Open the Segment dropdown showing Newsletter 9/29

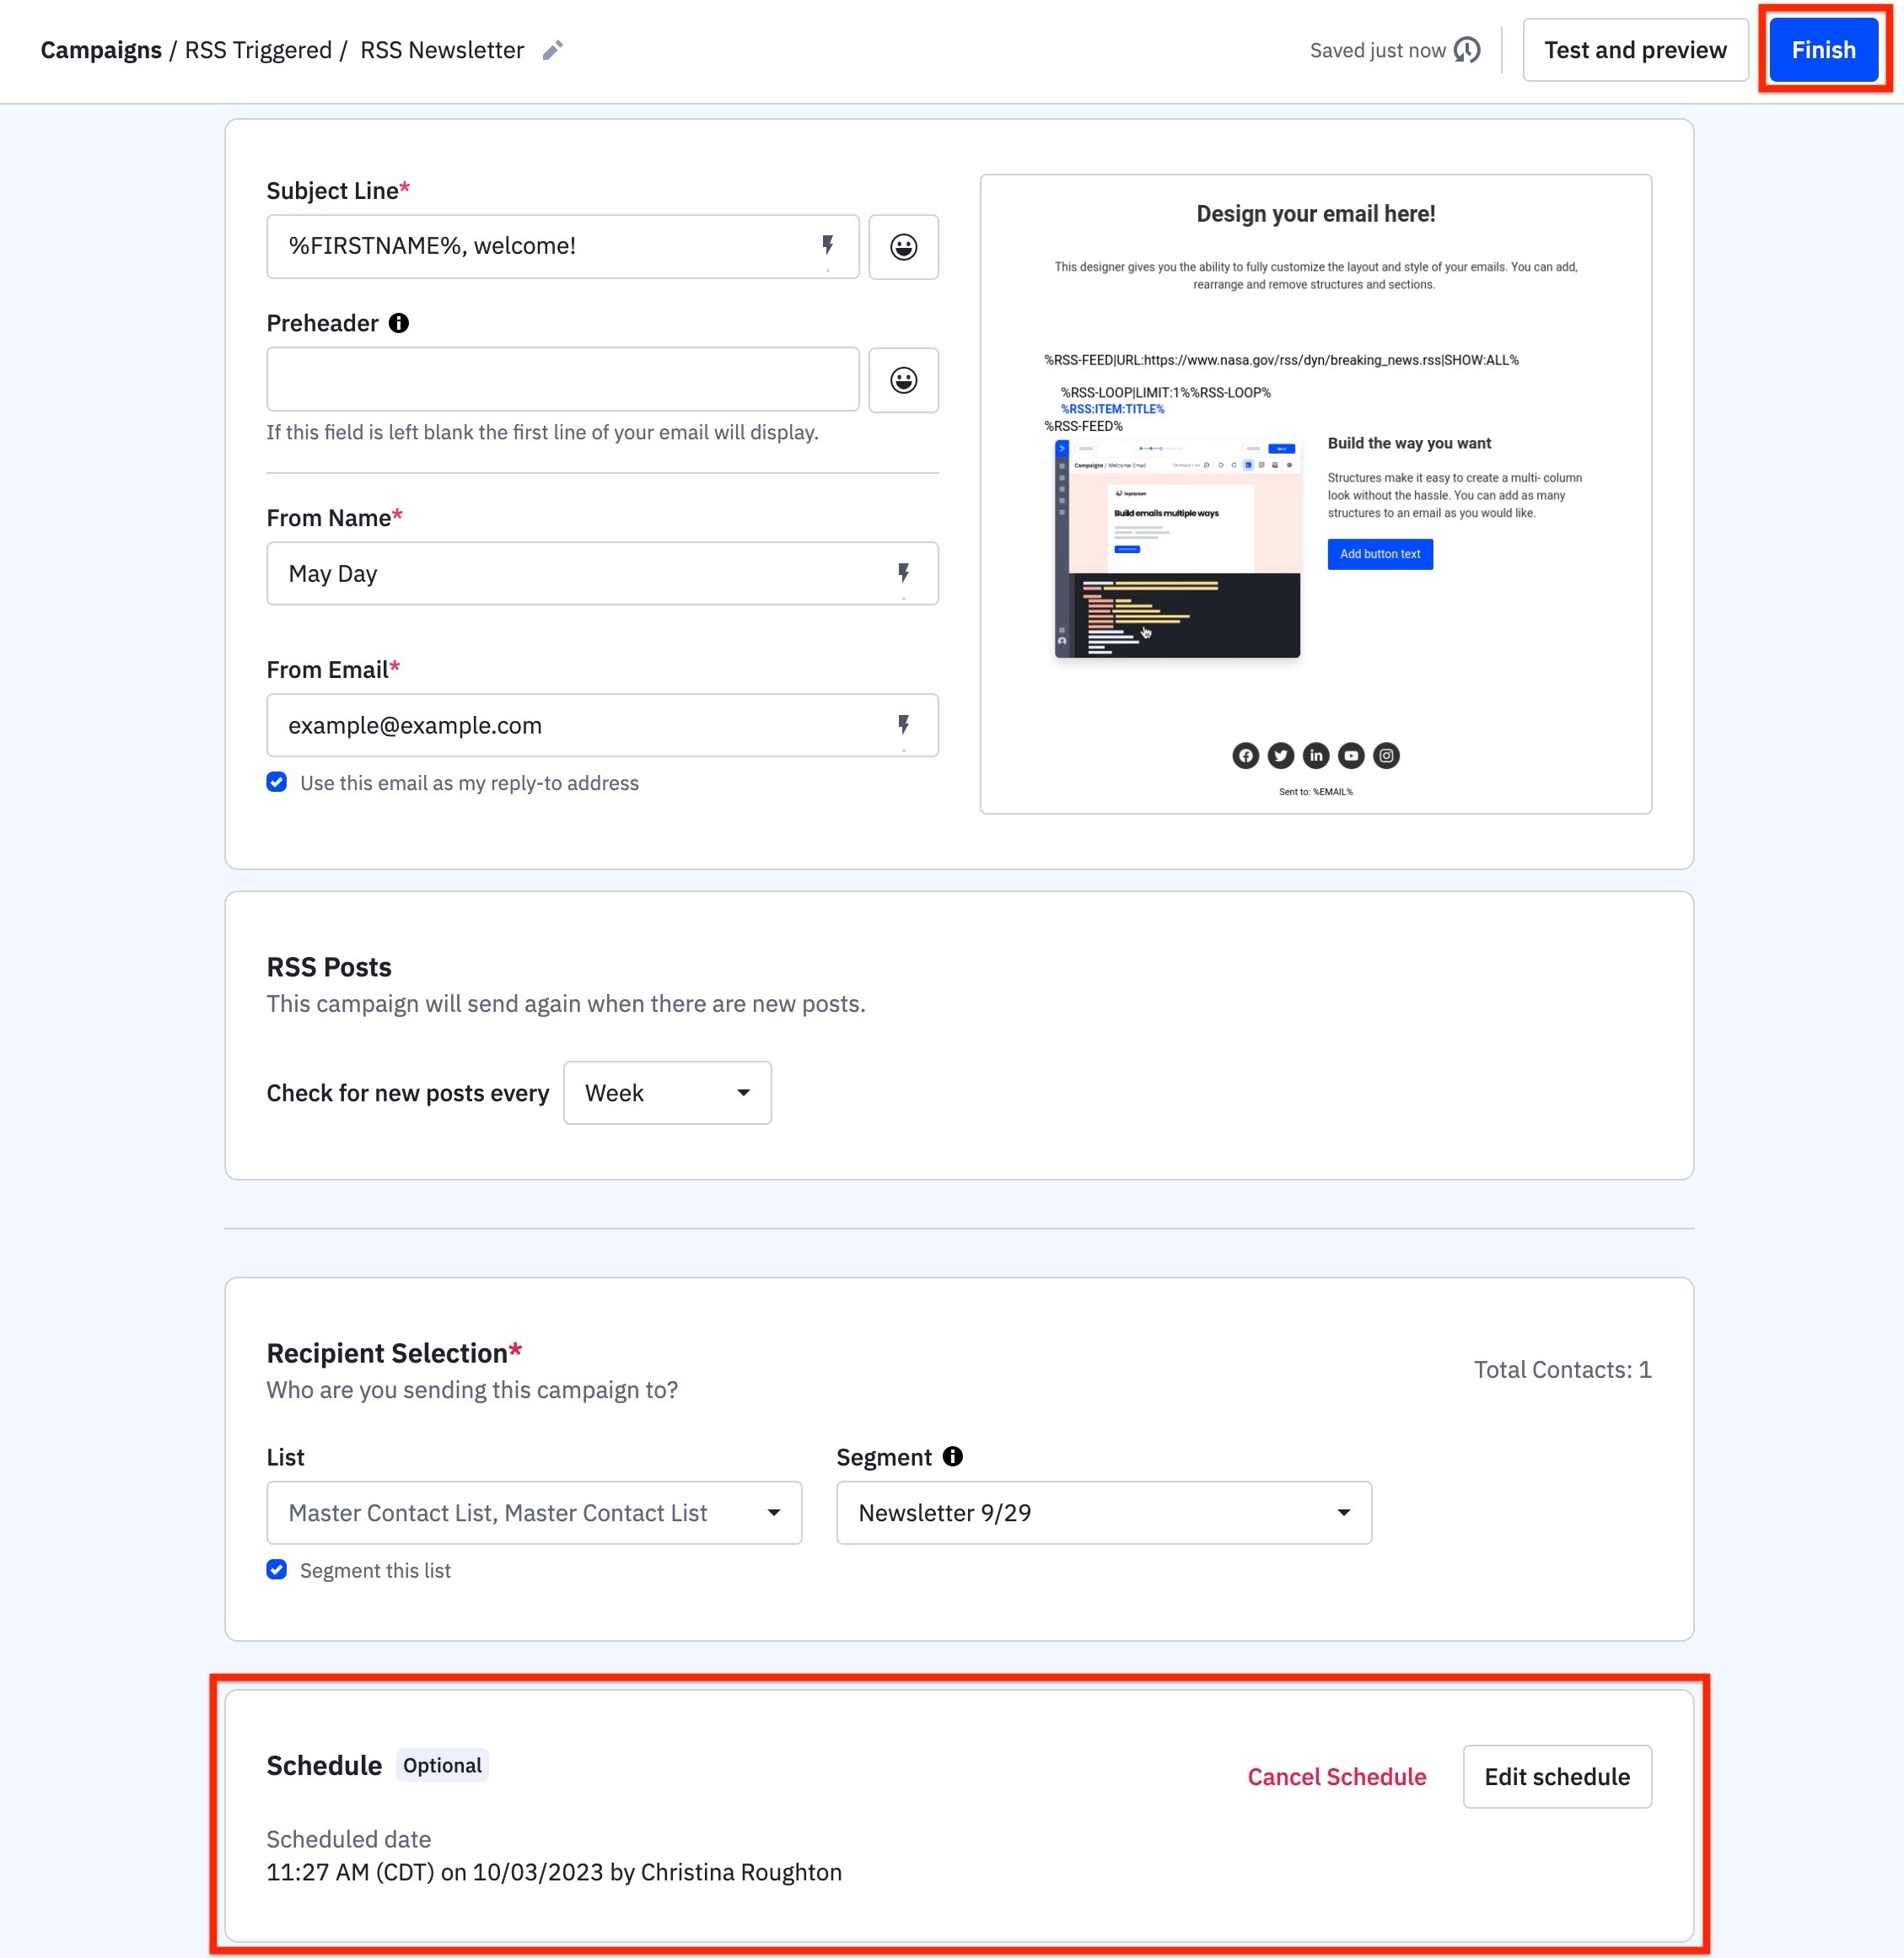point(1103,1512)
